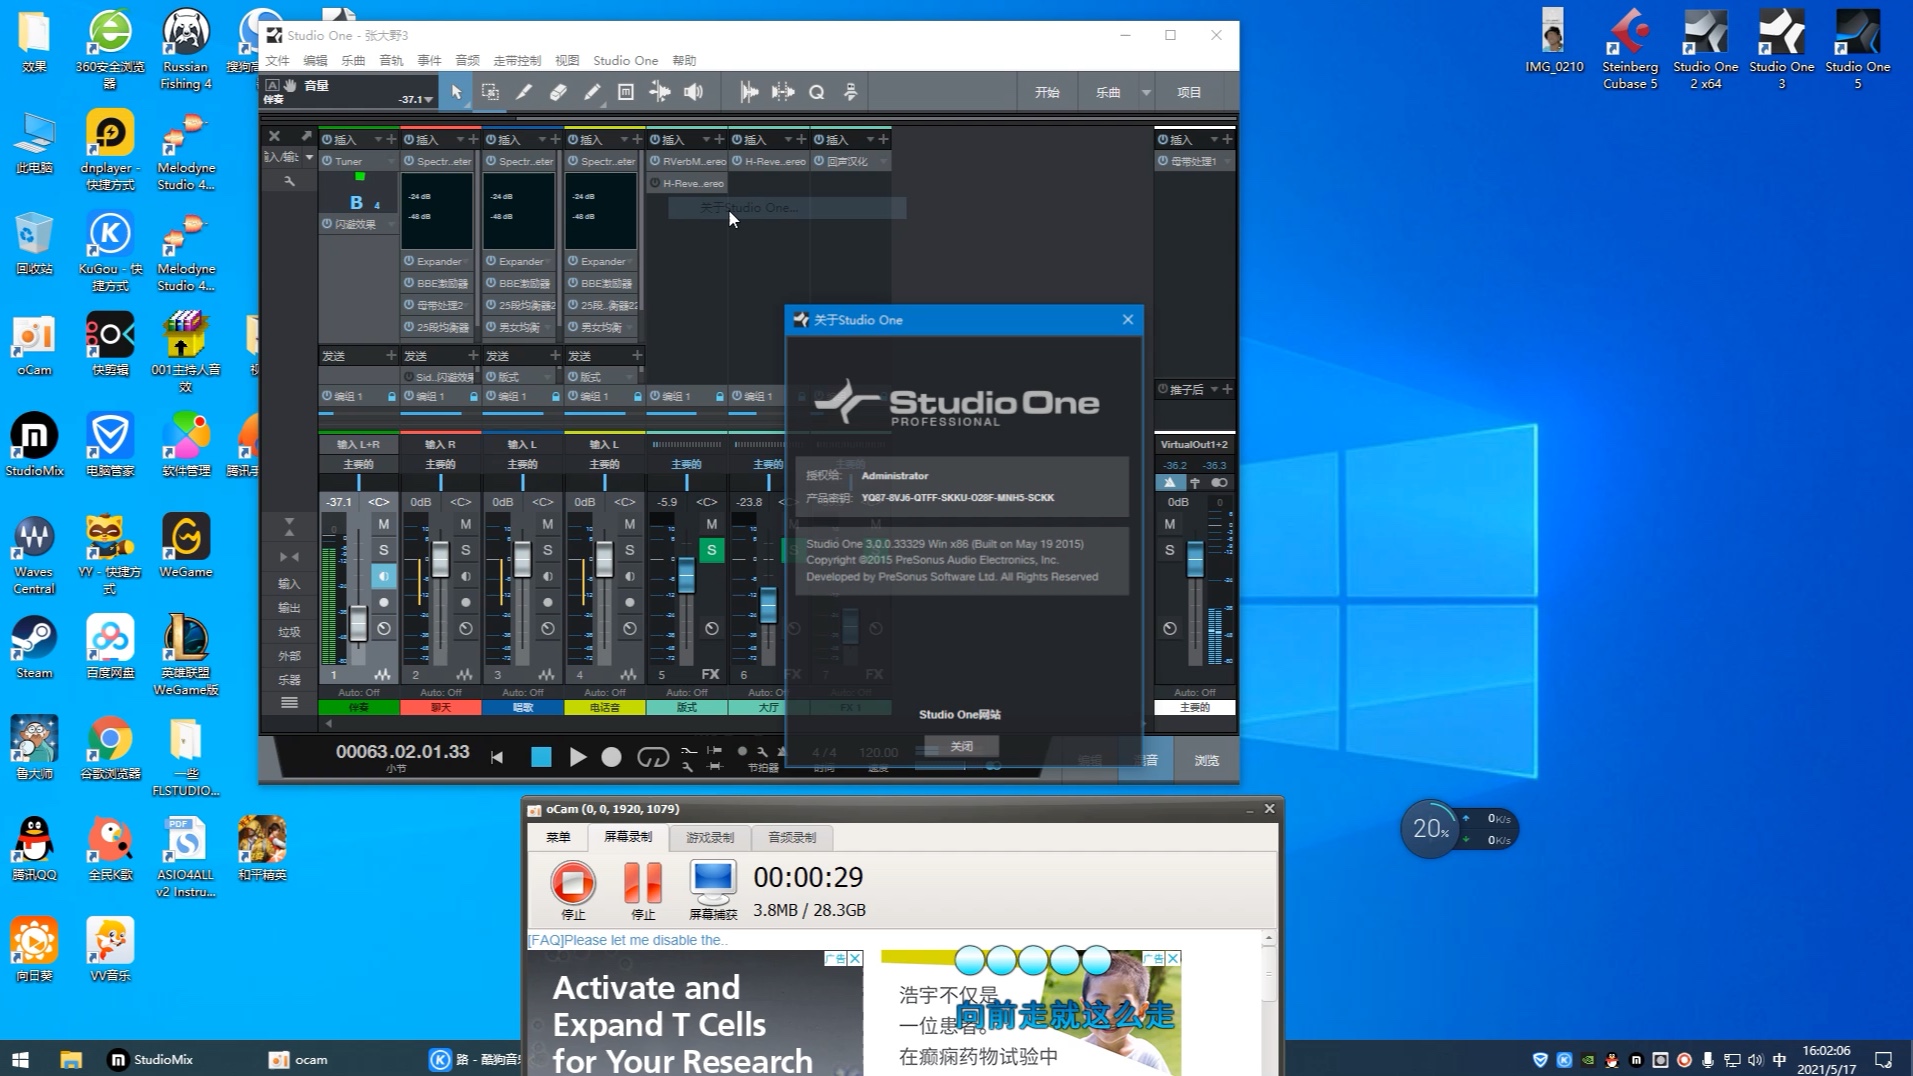Click the Record transport button
Image resolution: width=1913 pixels, height=1076 pixels.
click(x=611, y=757)
